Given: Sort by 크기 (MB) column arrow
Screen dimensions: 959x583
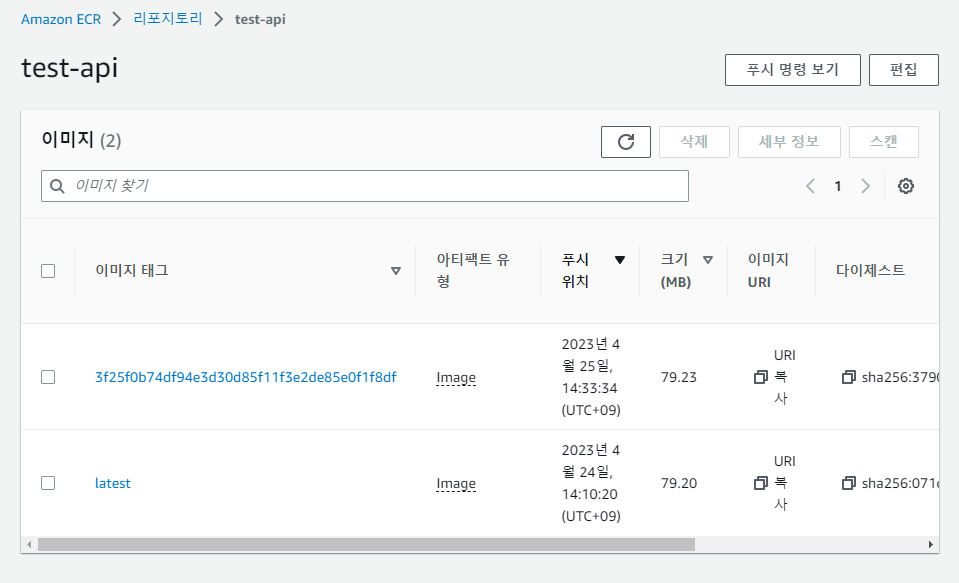Looking at the screenshot, I should [708, 260].
